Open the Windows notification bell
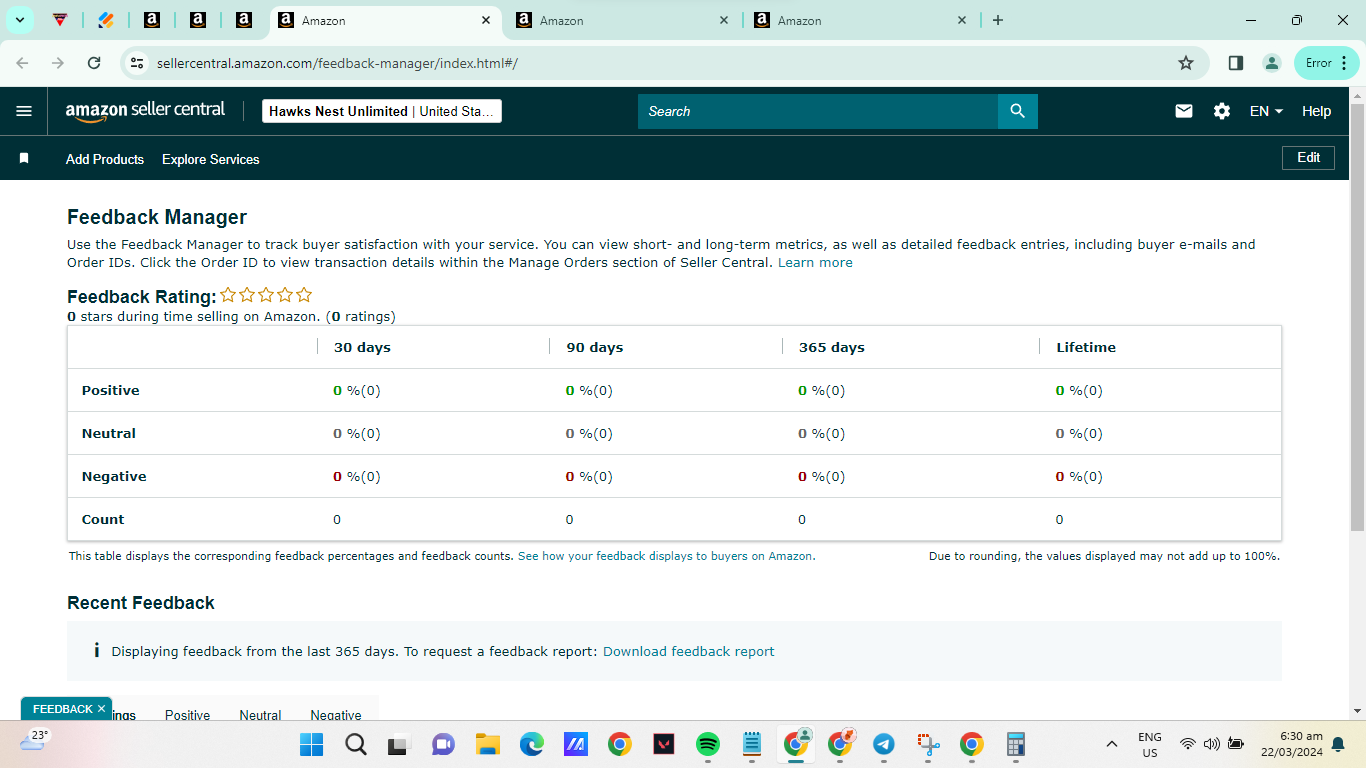Image resolution: width=1366 pixels, height=768 pixels. tap(1338, 744)
